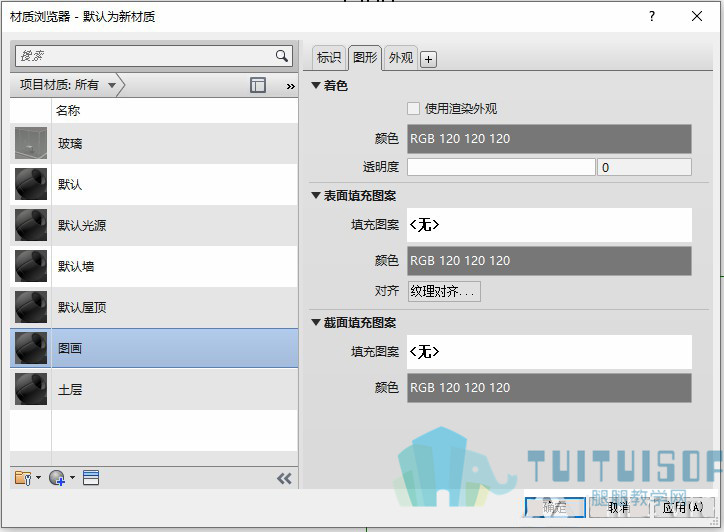Click the transparency value field showing 0
Image resolution: width=724 pixels, height=532 pixels.
[644, 167]
